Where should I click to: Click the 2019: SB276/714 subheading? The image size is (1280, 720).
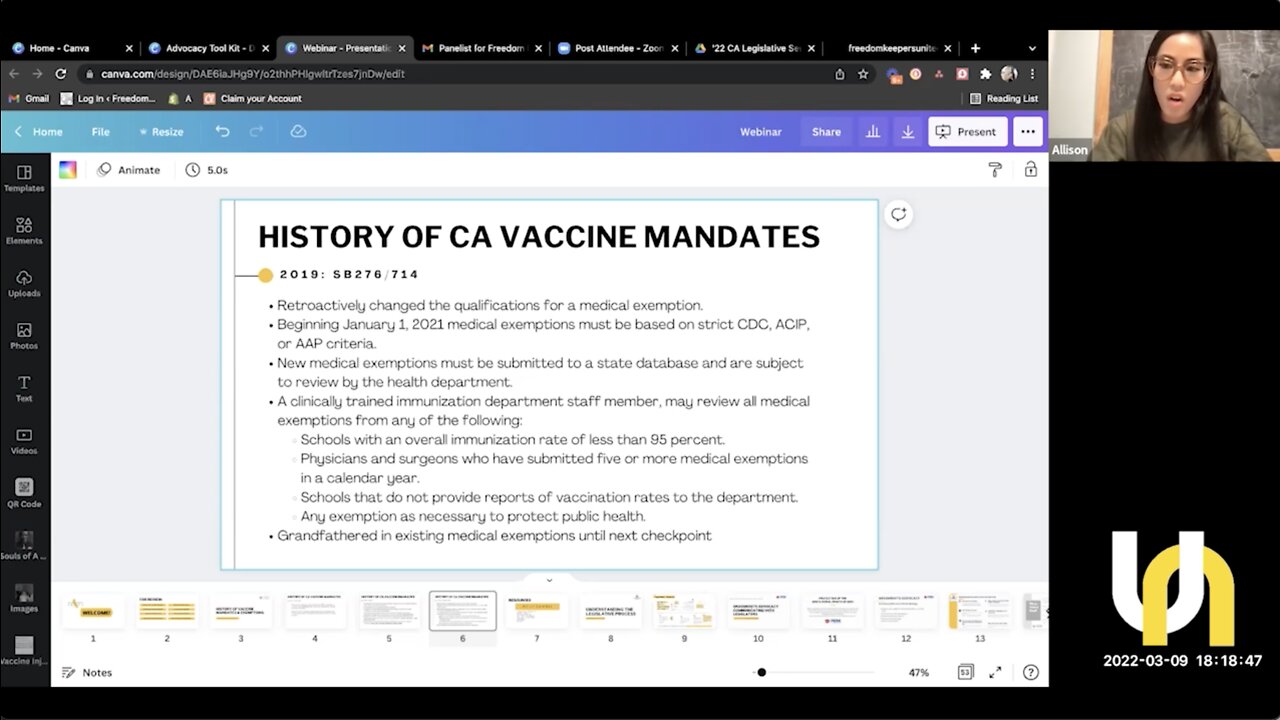[x=349, y=274]
